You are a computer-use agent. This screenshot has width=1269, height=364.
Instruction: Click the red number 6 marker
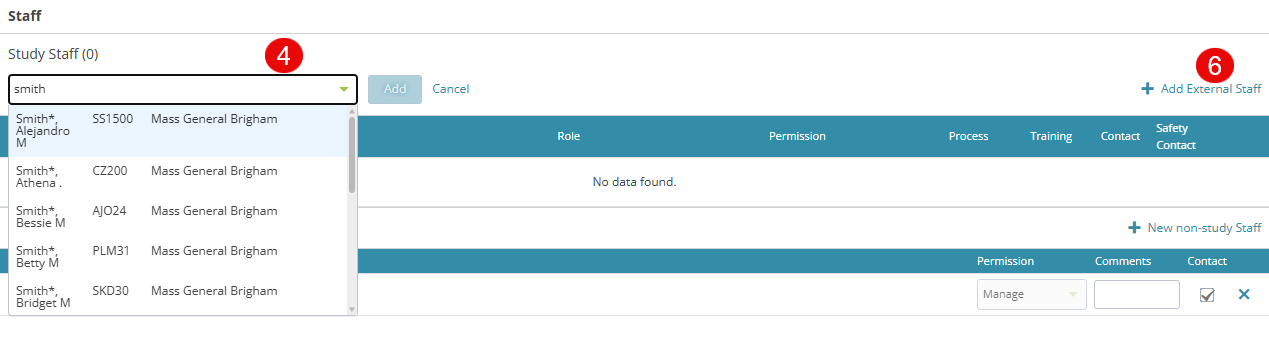tap(1215, 65)
